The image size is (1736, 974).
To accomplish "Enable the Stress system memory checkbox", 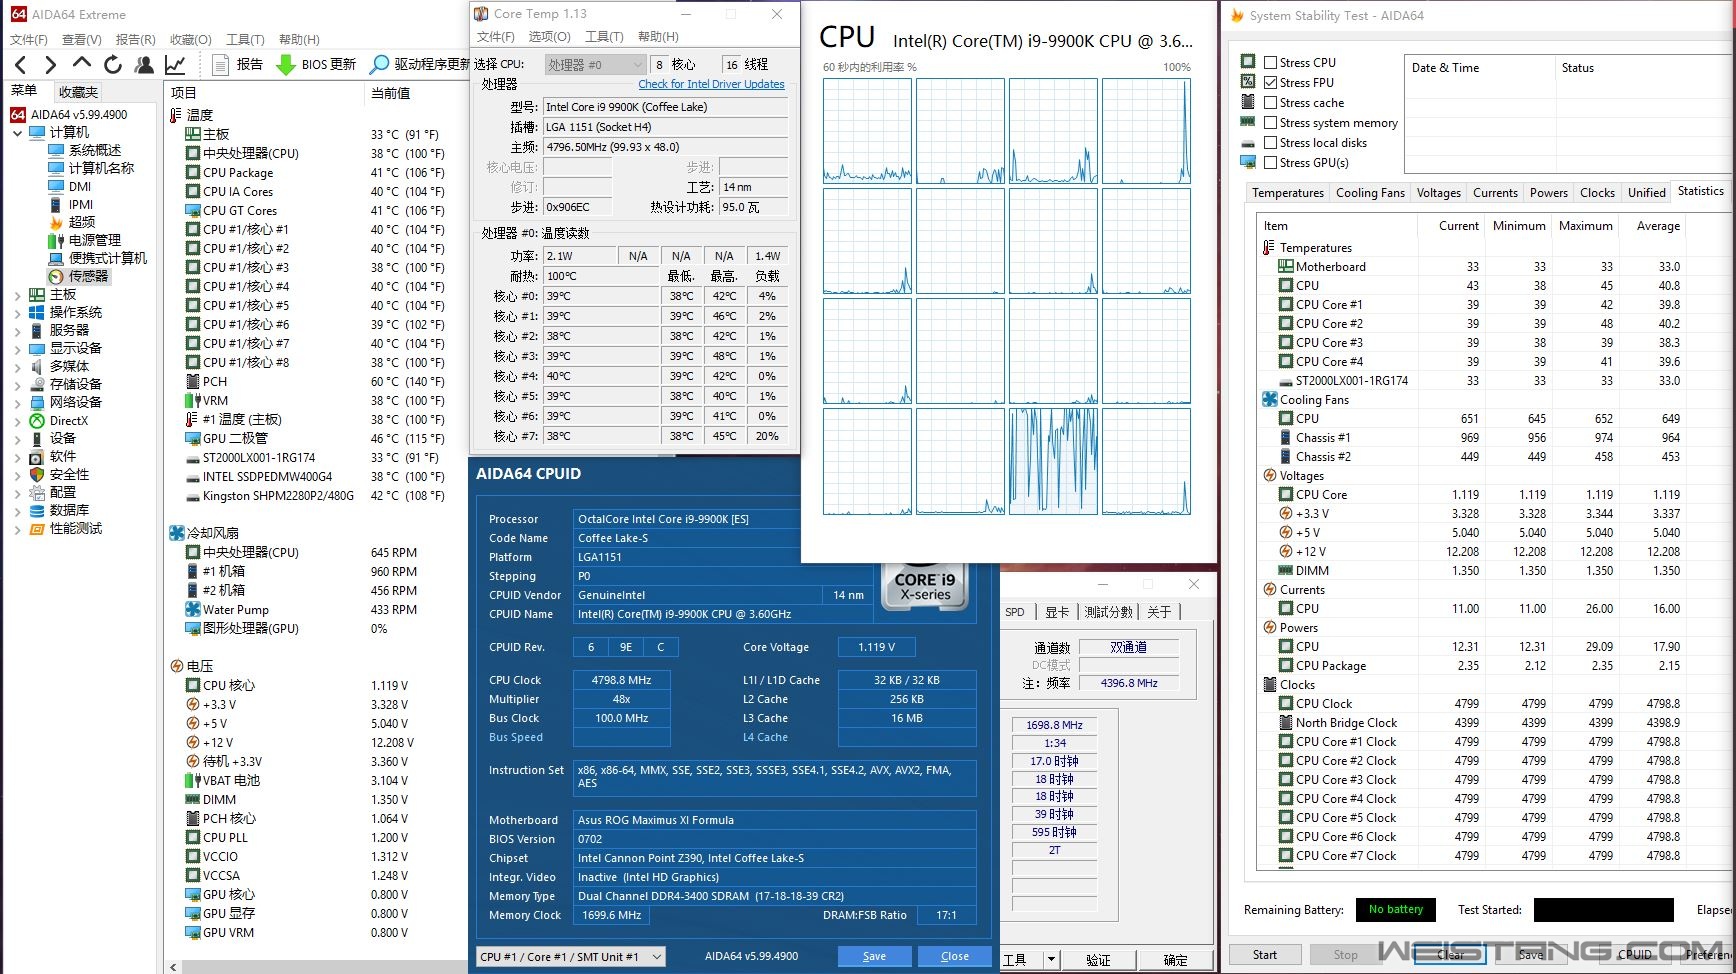I will (x=1270, y=122).
